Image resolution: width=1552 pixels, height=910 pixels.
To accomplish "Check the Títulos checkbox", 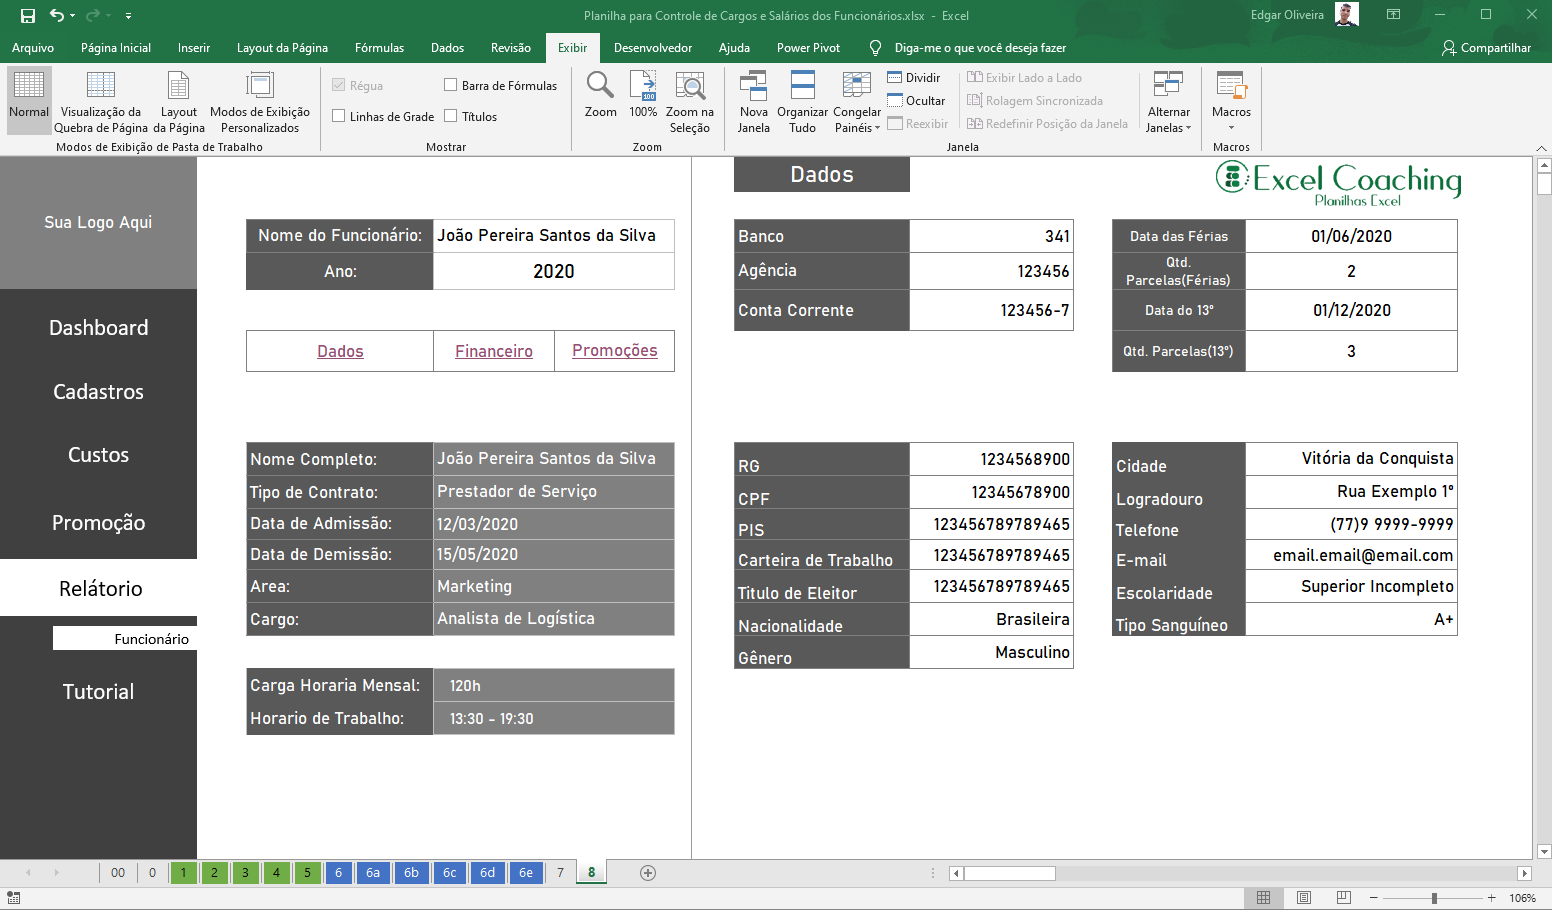I will [451, 116].
